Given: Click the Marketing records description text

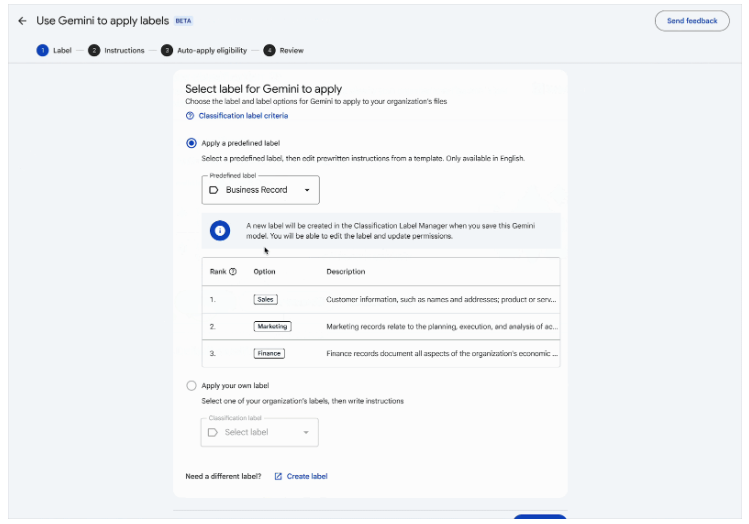Looking at the screenshot, I should [x=442, y=326].
